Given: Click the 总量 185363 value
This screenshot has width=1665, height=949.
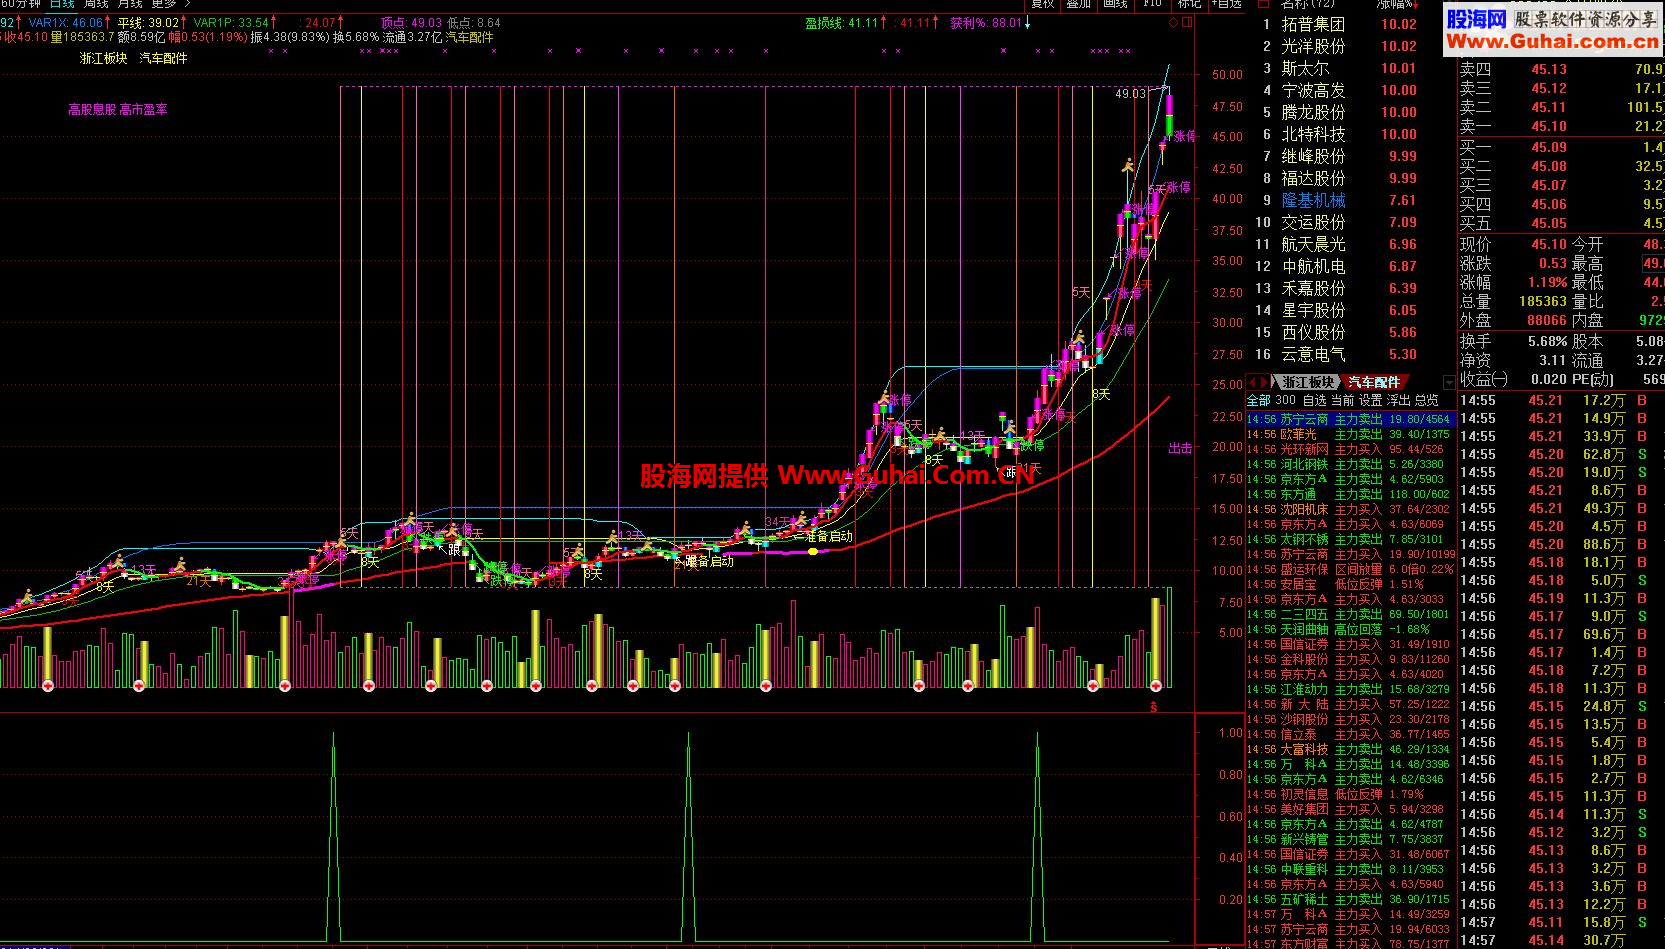Looking at the screenshot, I should (x=1543, y=301).
